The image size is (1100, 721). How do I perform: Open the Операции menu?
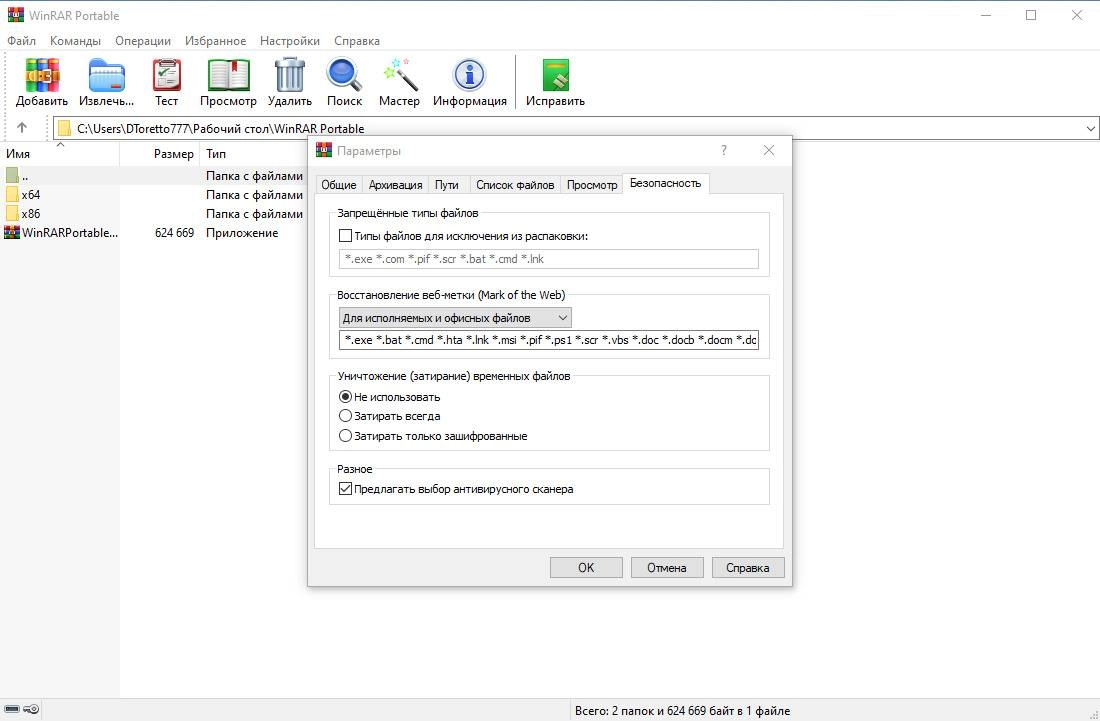pos(143,41)
